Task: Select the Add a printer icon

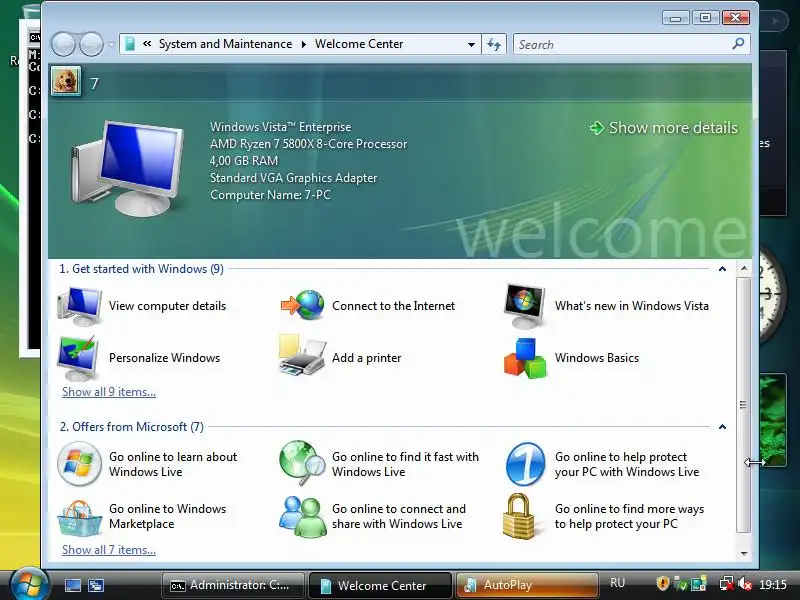Action: click(302, 355)
